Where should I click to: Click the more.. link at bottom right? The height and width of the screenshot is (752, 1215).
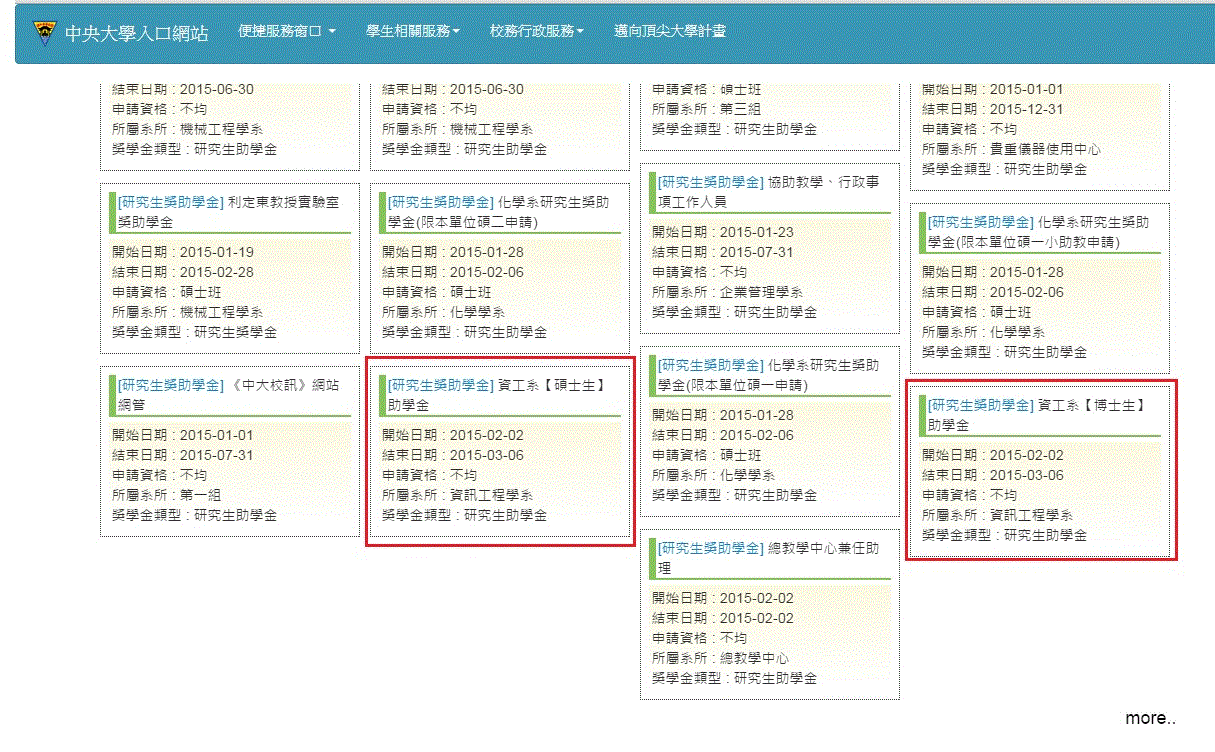(1150, 718)
